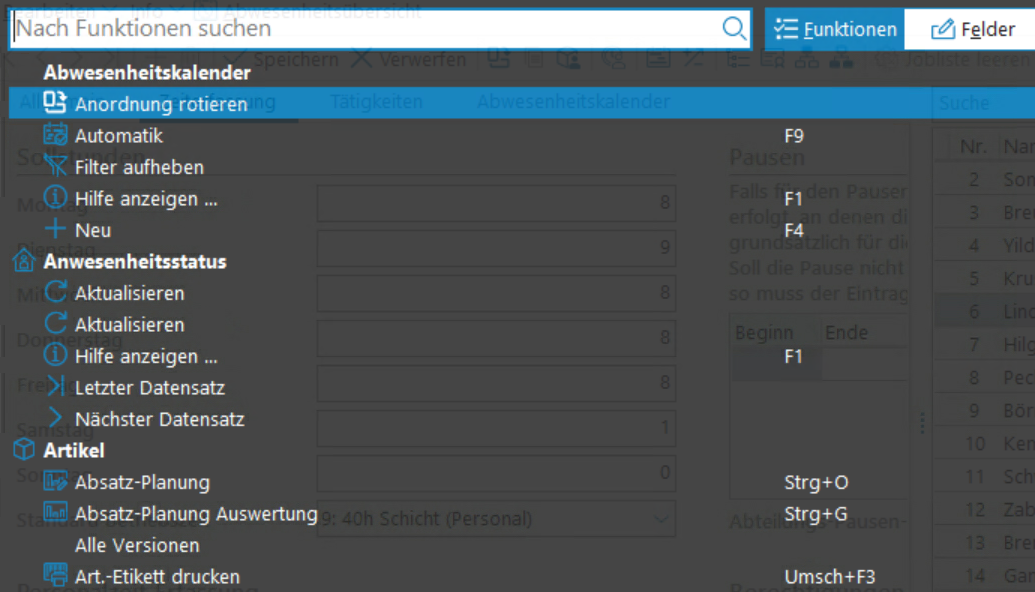
Task: Click the Abwesenheitskalender group heading
Action: (147, 72)
